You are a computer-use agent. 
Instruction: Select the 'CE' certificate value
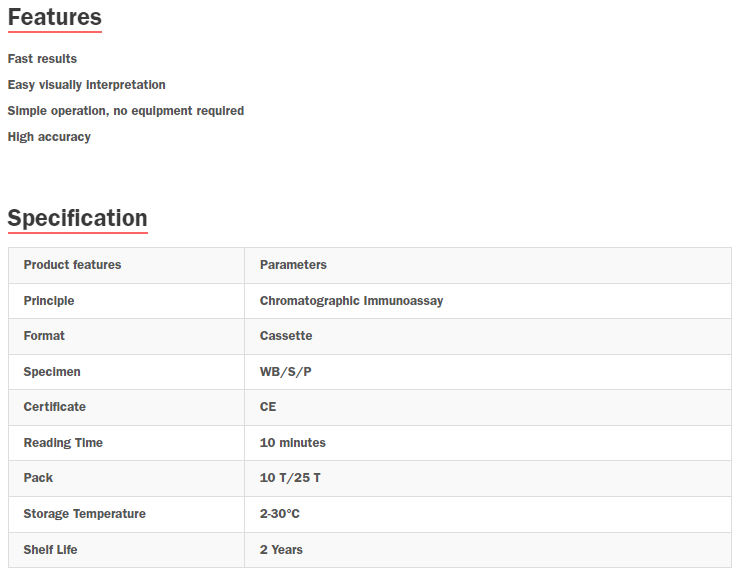pos(268,407)
